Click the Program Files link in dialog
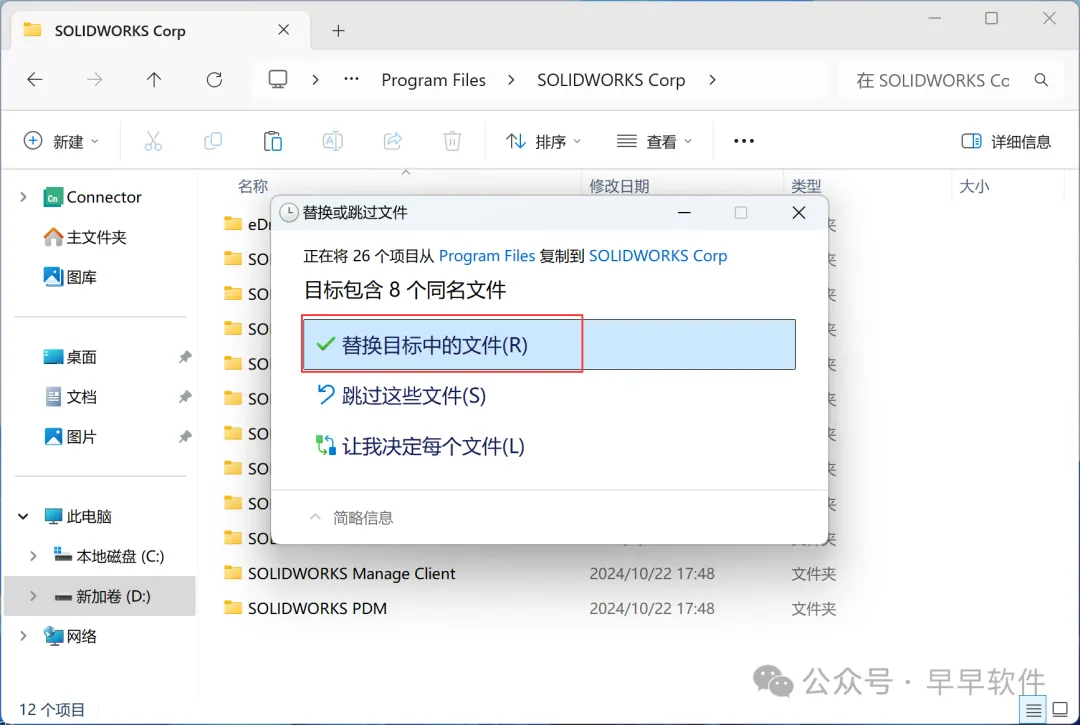This screenshot has height=725, width=1080. [x=487, y=255]
